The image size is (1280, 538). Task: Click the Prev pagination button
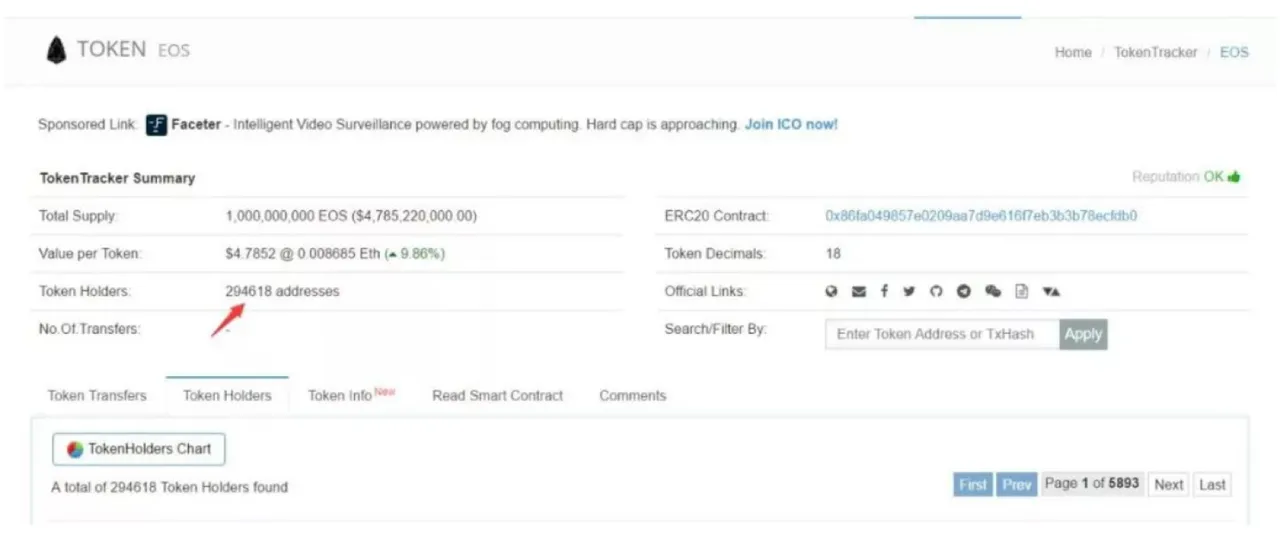click(1017, 484)
